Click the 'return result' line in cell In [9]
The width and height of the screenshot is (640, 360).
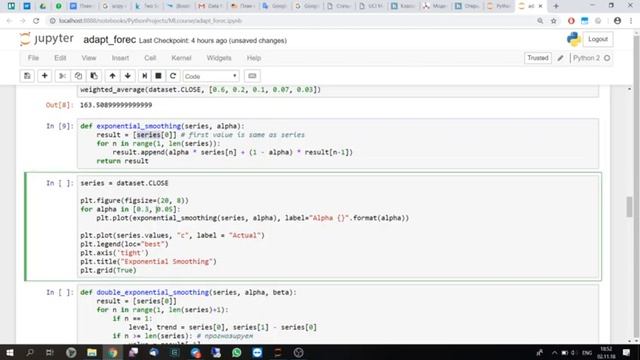122,161
